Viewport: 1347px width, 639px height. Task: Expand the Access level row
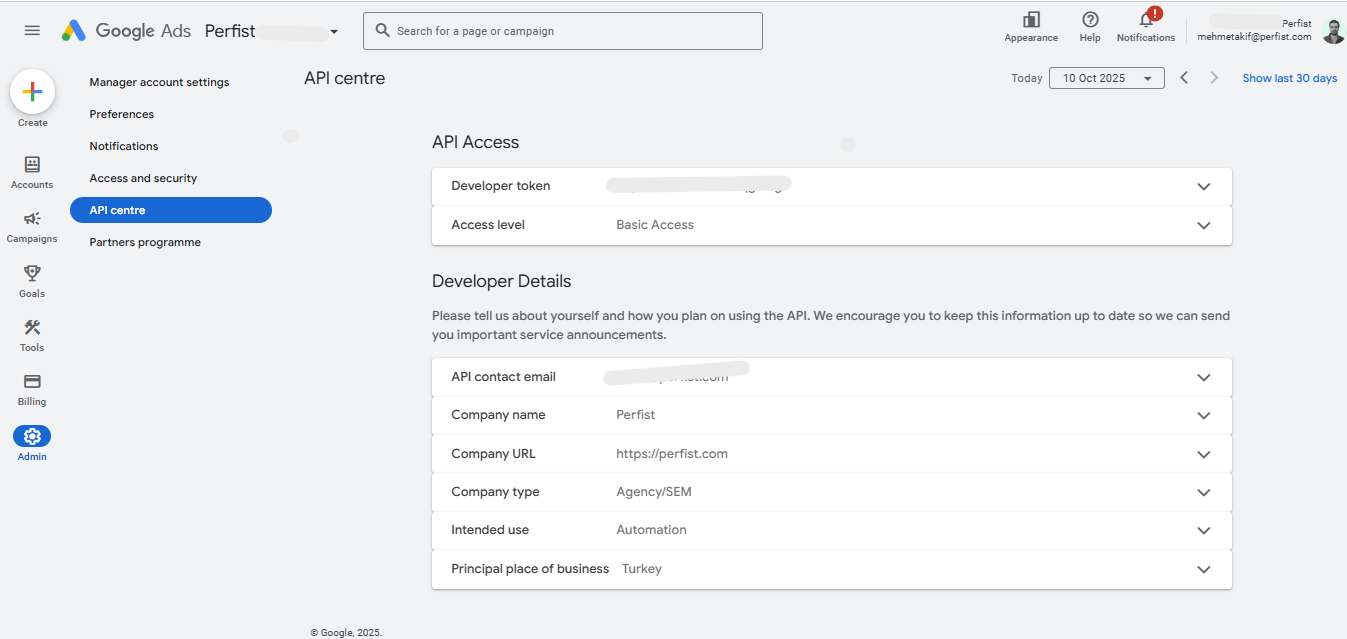[1203, 226]
